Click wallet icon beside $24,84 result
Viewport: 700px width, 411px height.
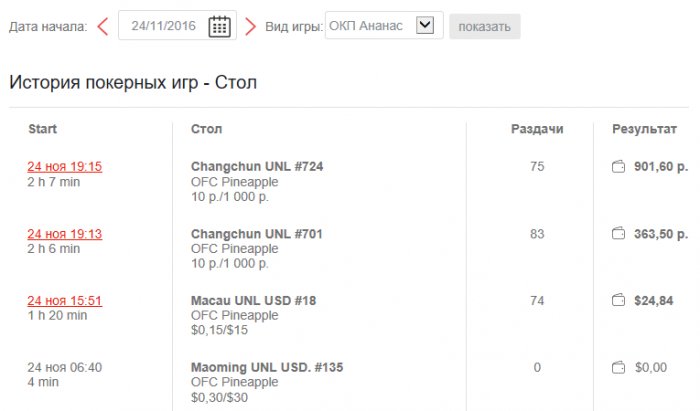618,300
